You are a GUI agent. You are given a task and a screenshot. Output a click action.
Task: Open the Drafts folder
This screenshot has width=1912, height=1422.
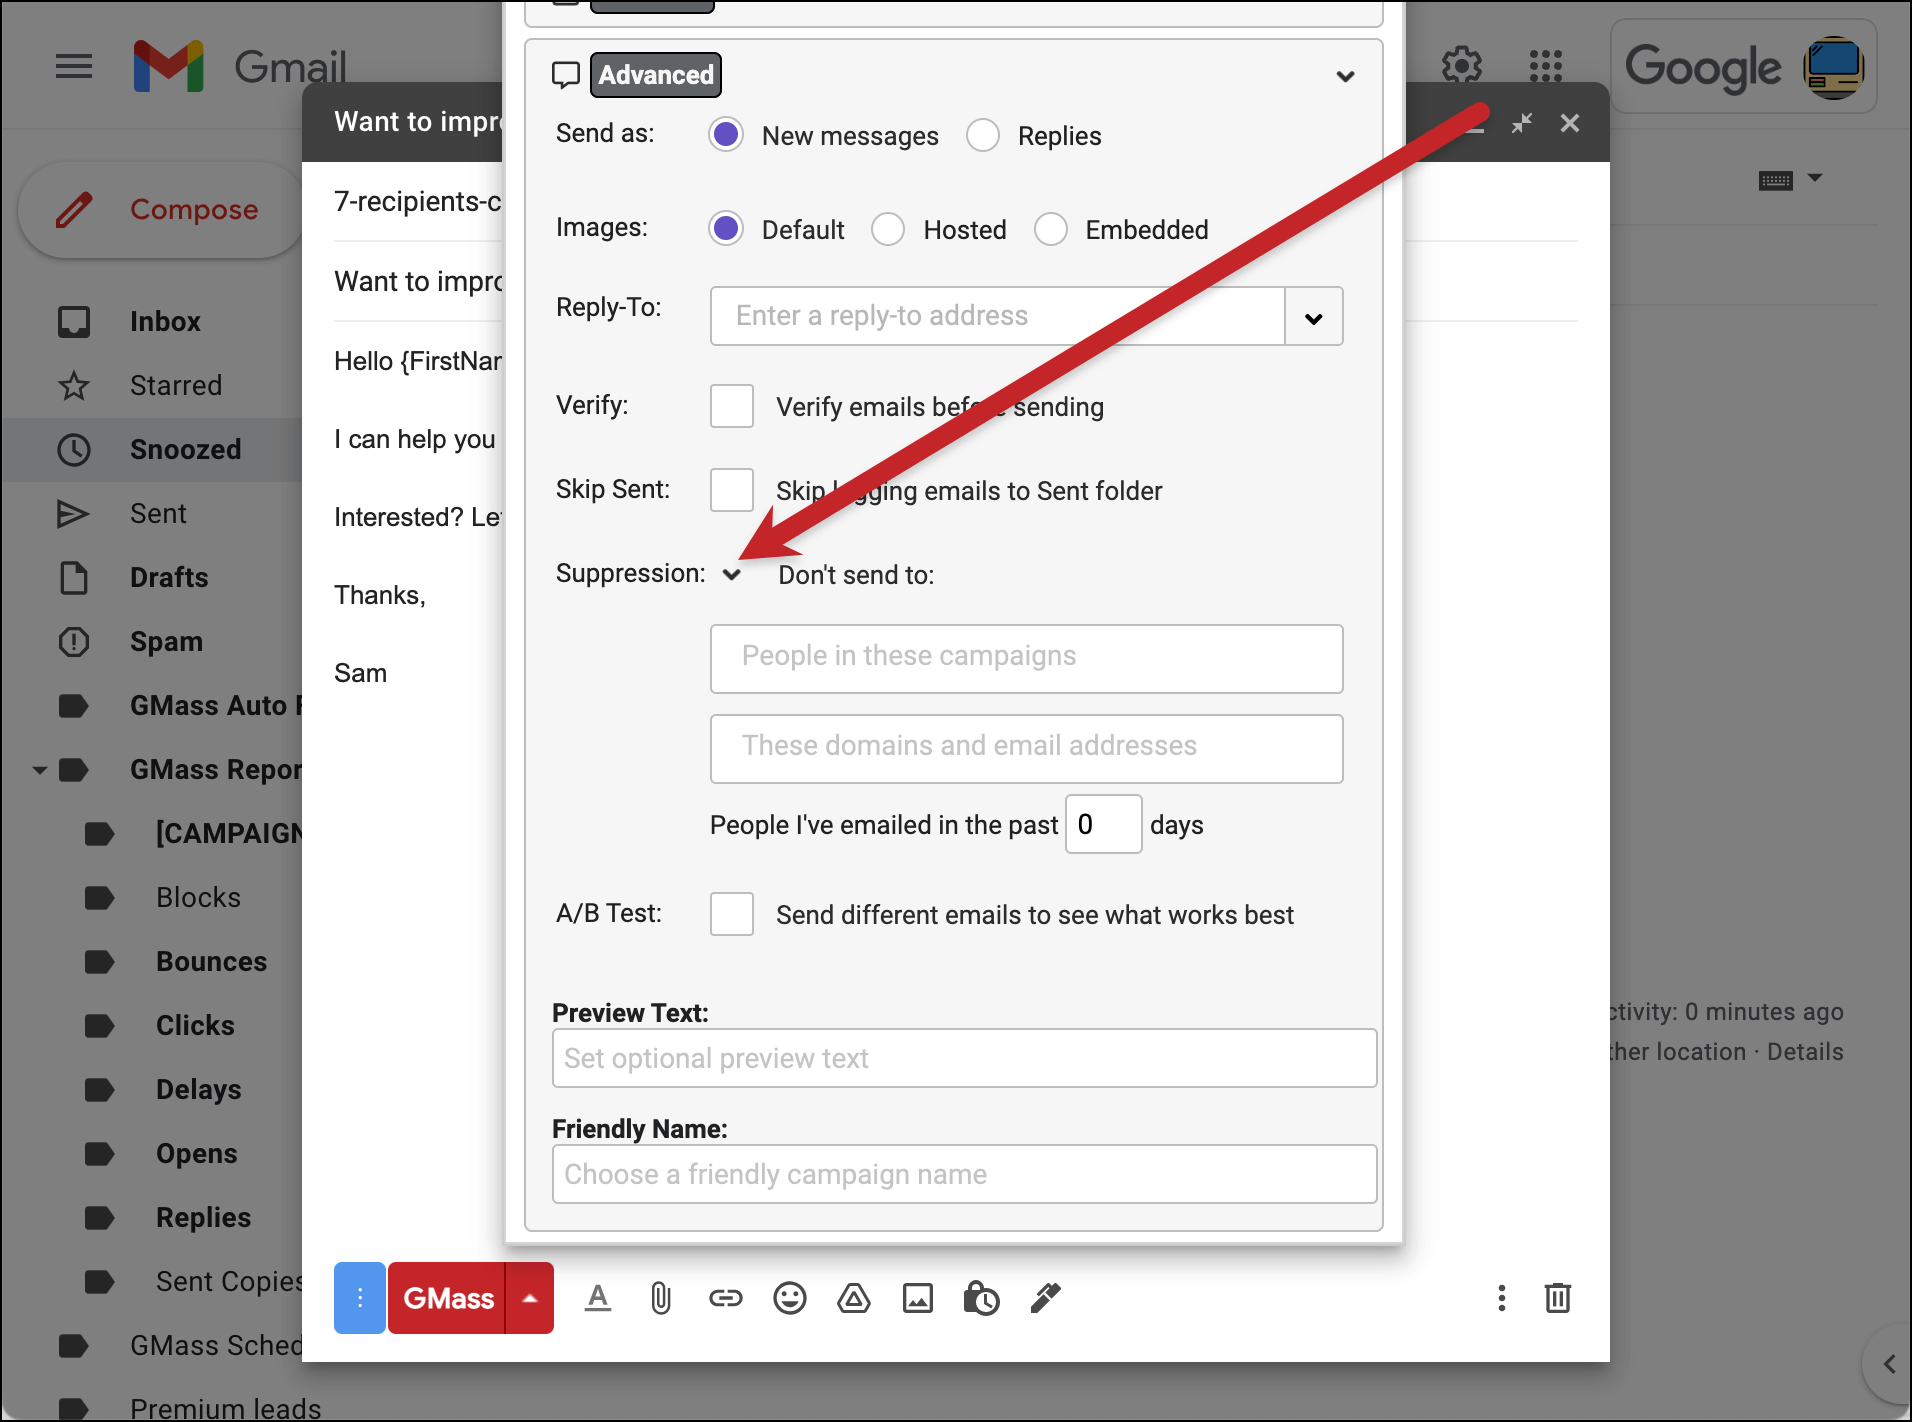169,577
